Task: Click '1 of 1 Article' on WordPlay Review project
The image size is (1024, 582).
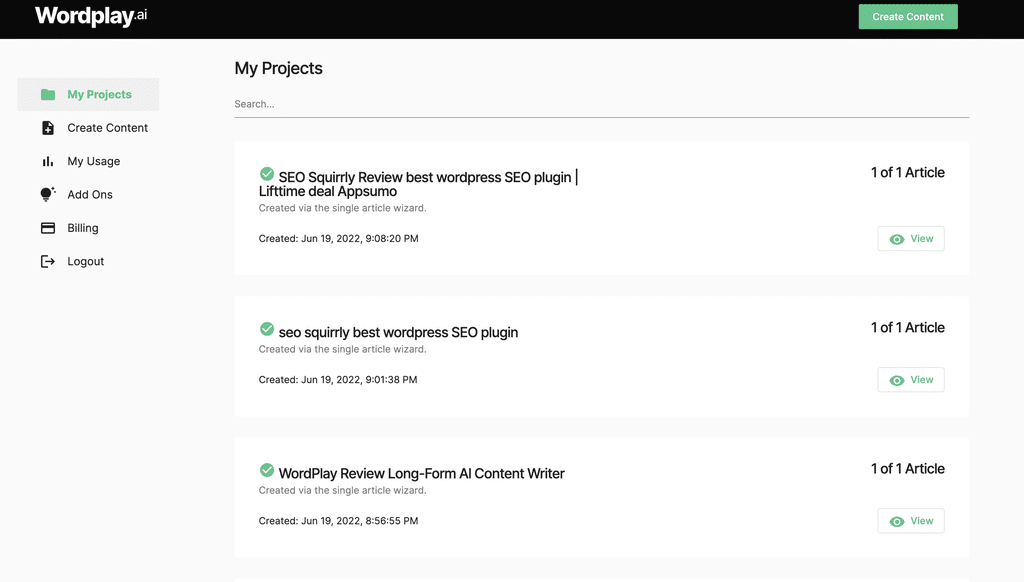Action: tap(908, 468)
